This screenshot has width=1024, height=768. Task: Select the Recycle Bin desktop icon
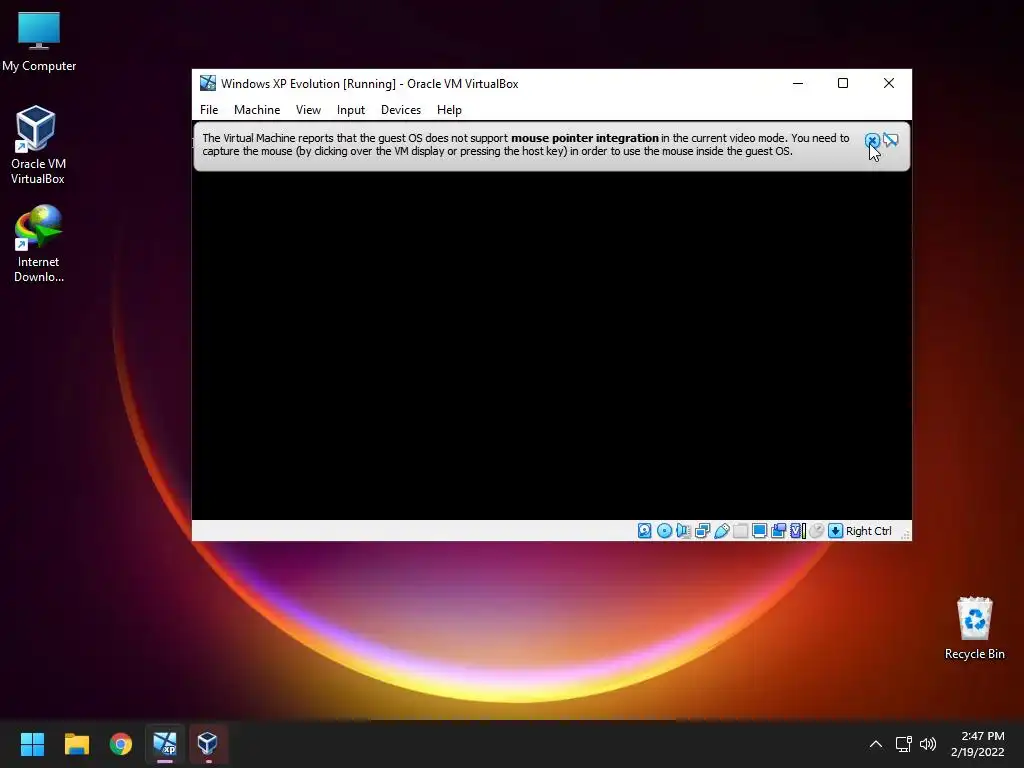(x=974, y=628)
